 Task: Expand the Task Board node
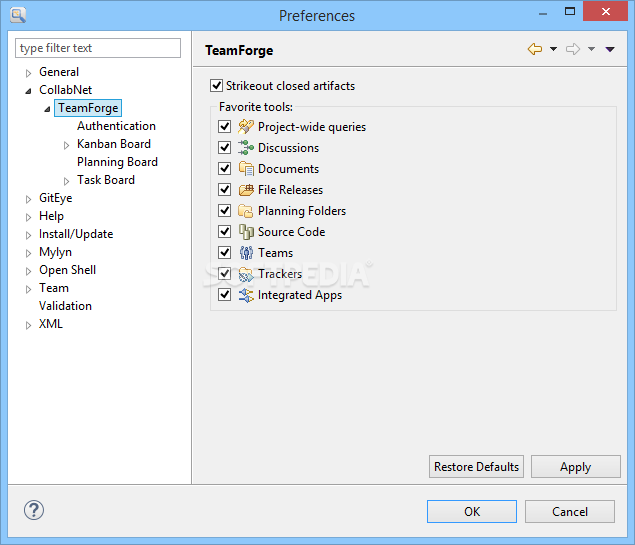[66, 181]
